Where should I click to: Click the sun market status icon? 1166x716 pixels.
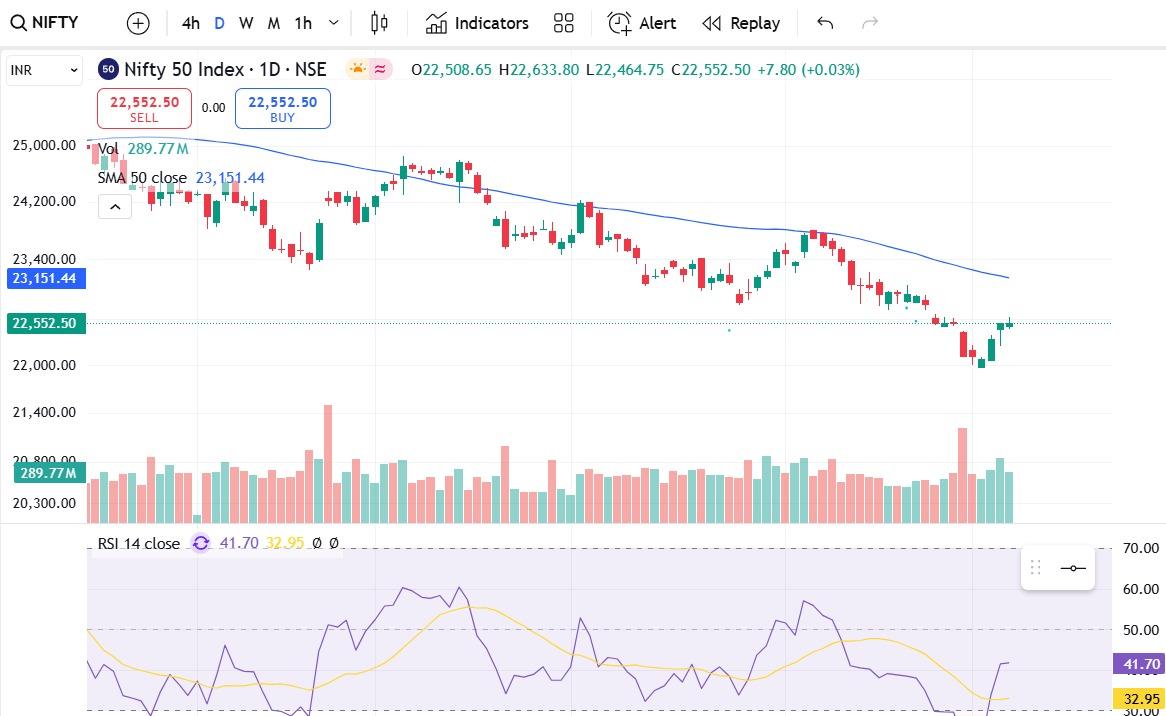coord(358,70)
